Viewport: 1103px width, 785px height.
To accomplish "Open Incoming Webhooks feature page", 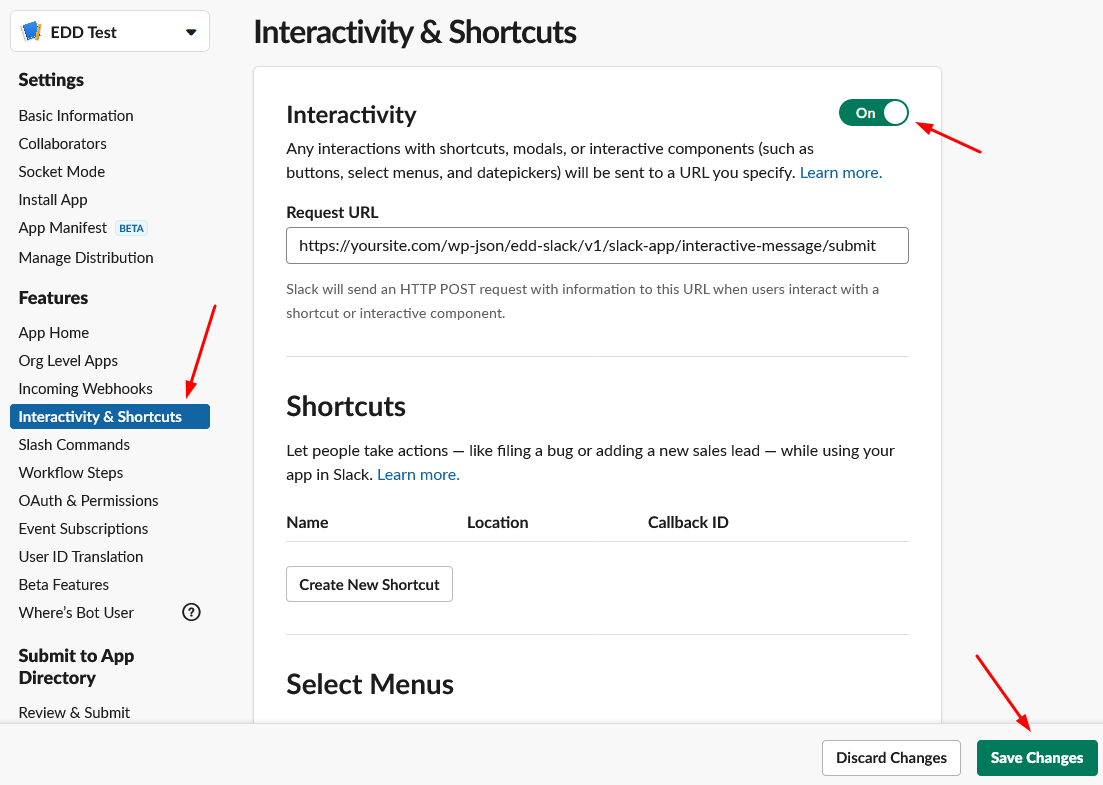I will pos(85,389).
